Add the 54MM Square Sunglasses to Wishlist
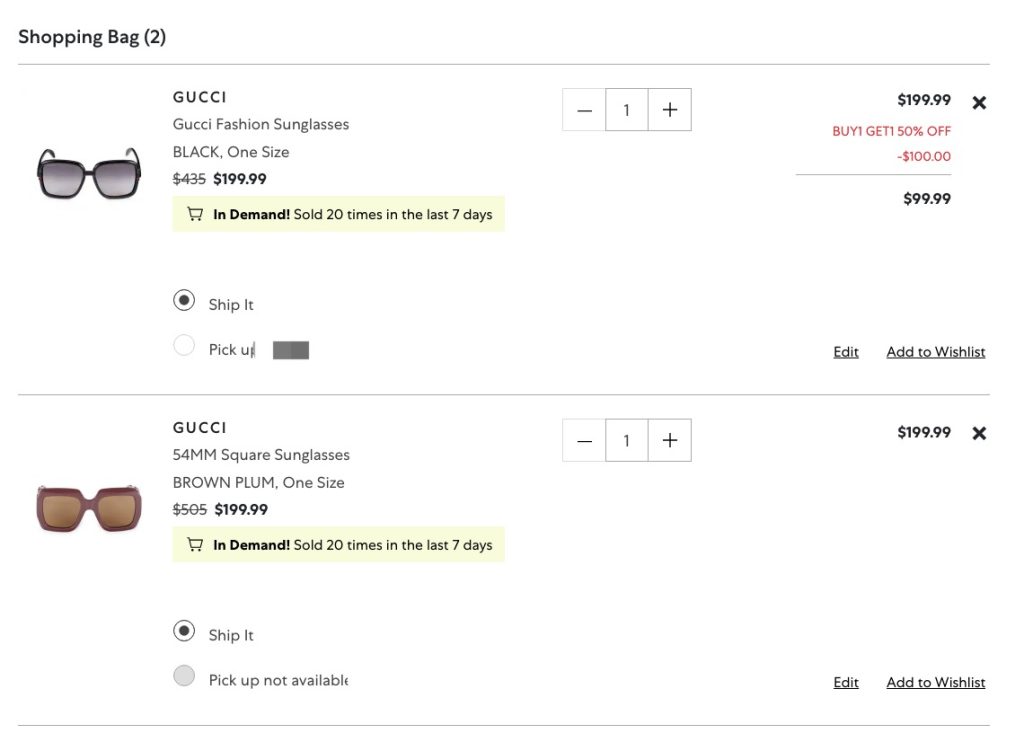 935,682
